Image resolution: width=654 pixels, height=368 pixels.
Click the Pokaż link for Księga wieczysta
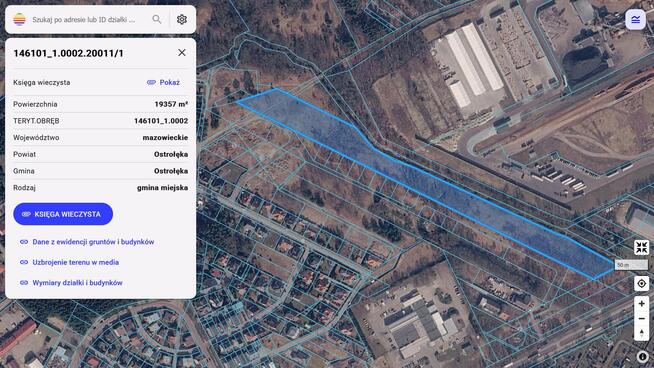[x=164, y=82]
